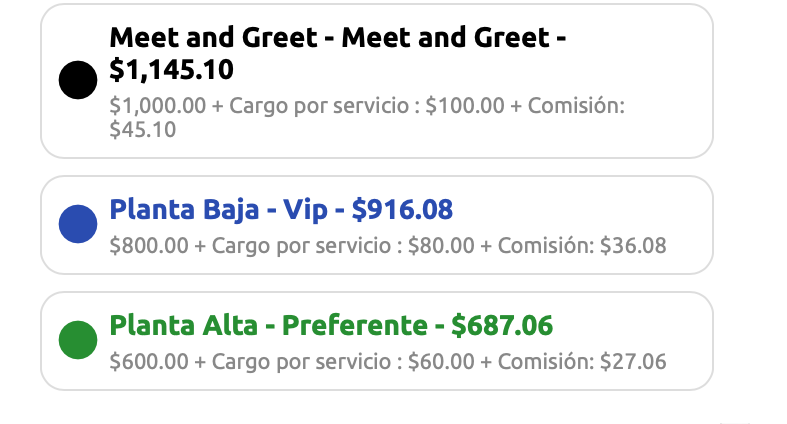Choose the Planta Baja Vip ticket card

pyautogui.click(x=377, y=225)
